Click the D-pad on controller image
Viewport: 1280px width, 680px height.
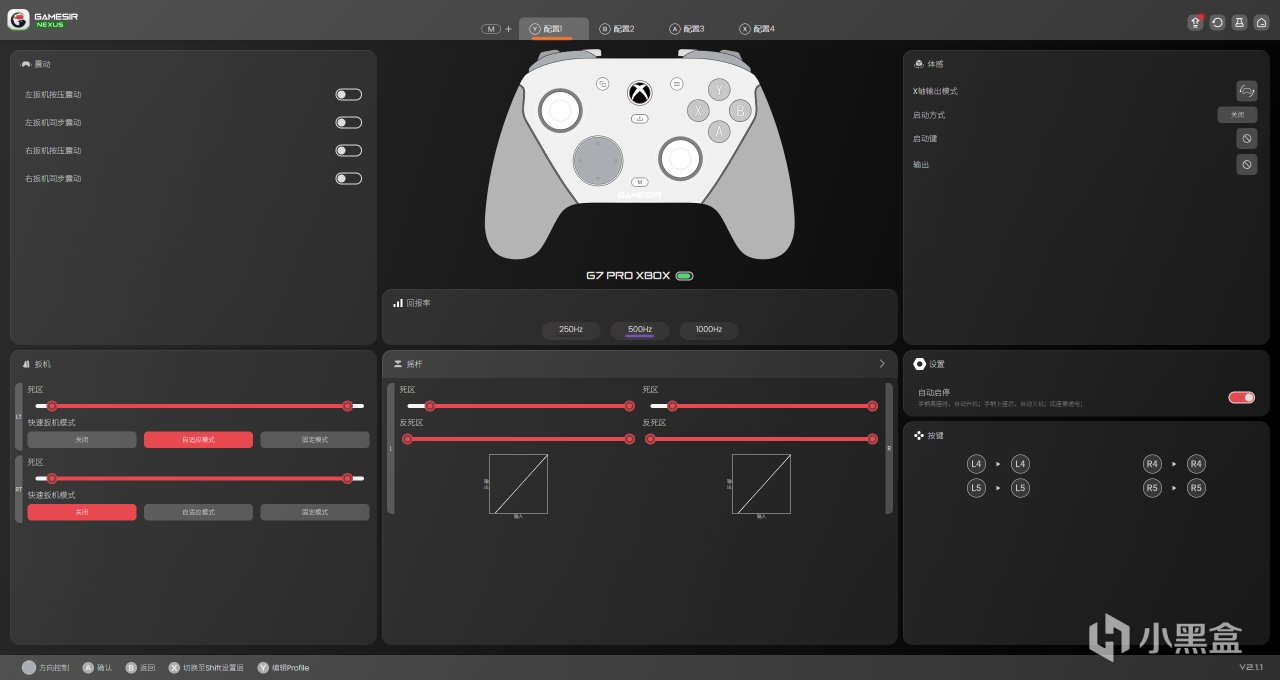tap(598, 160)
